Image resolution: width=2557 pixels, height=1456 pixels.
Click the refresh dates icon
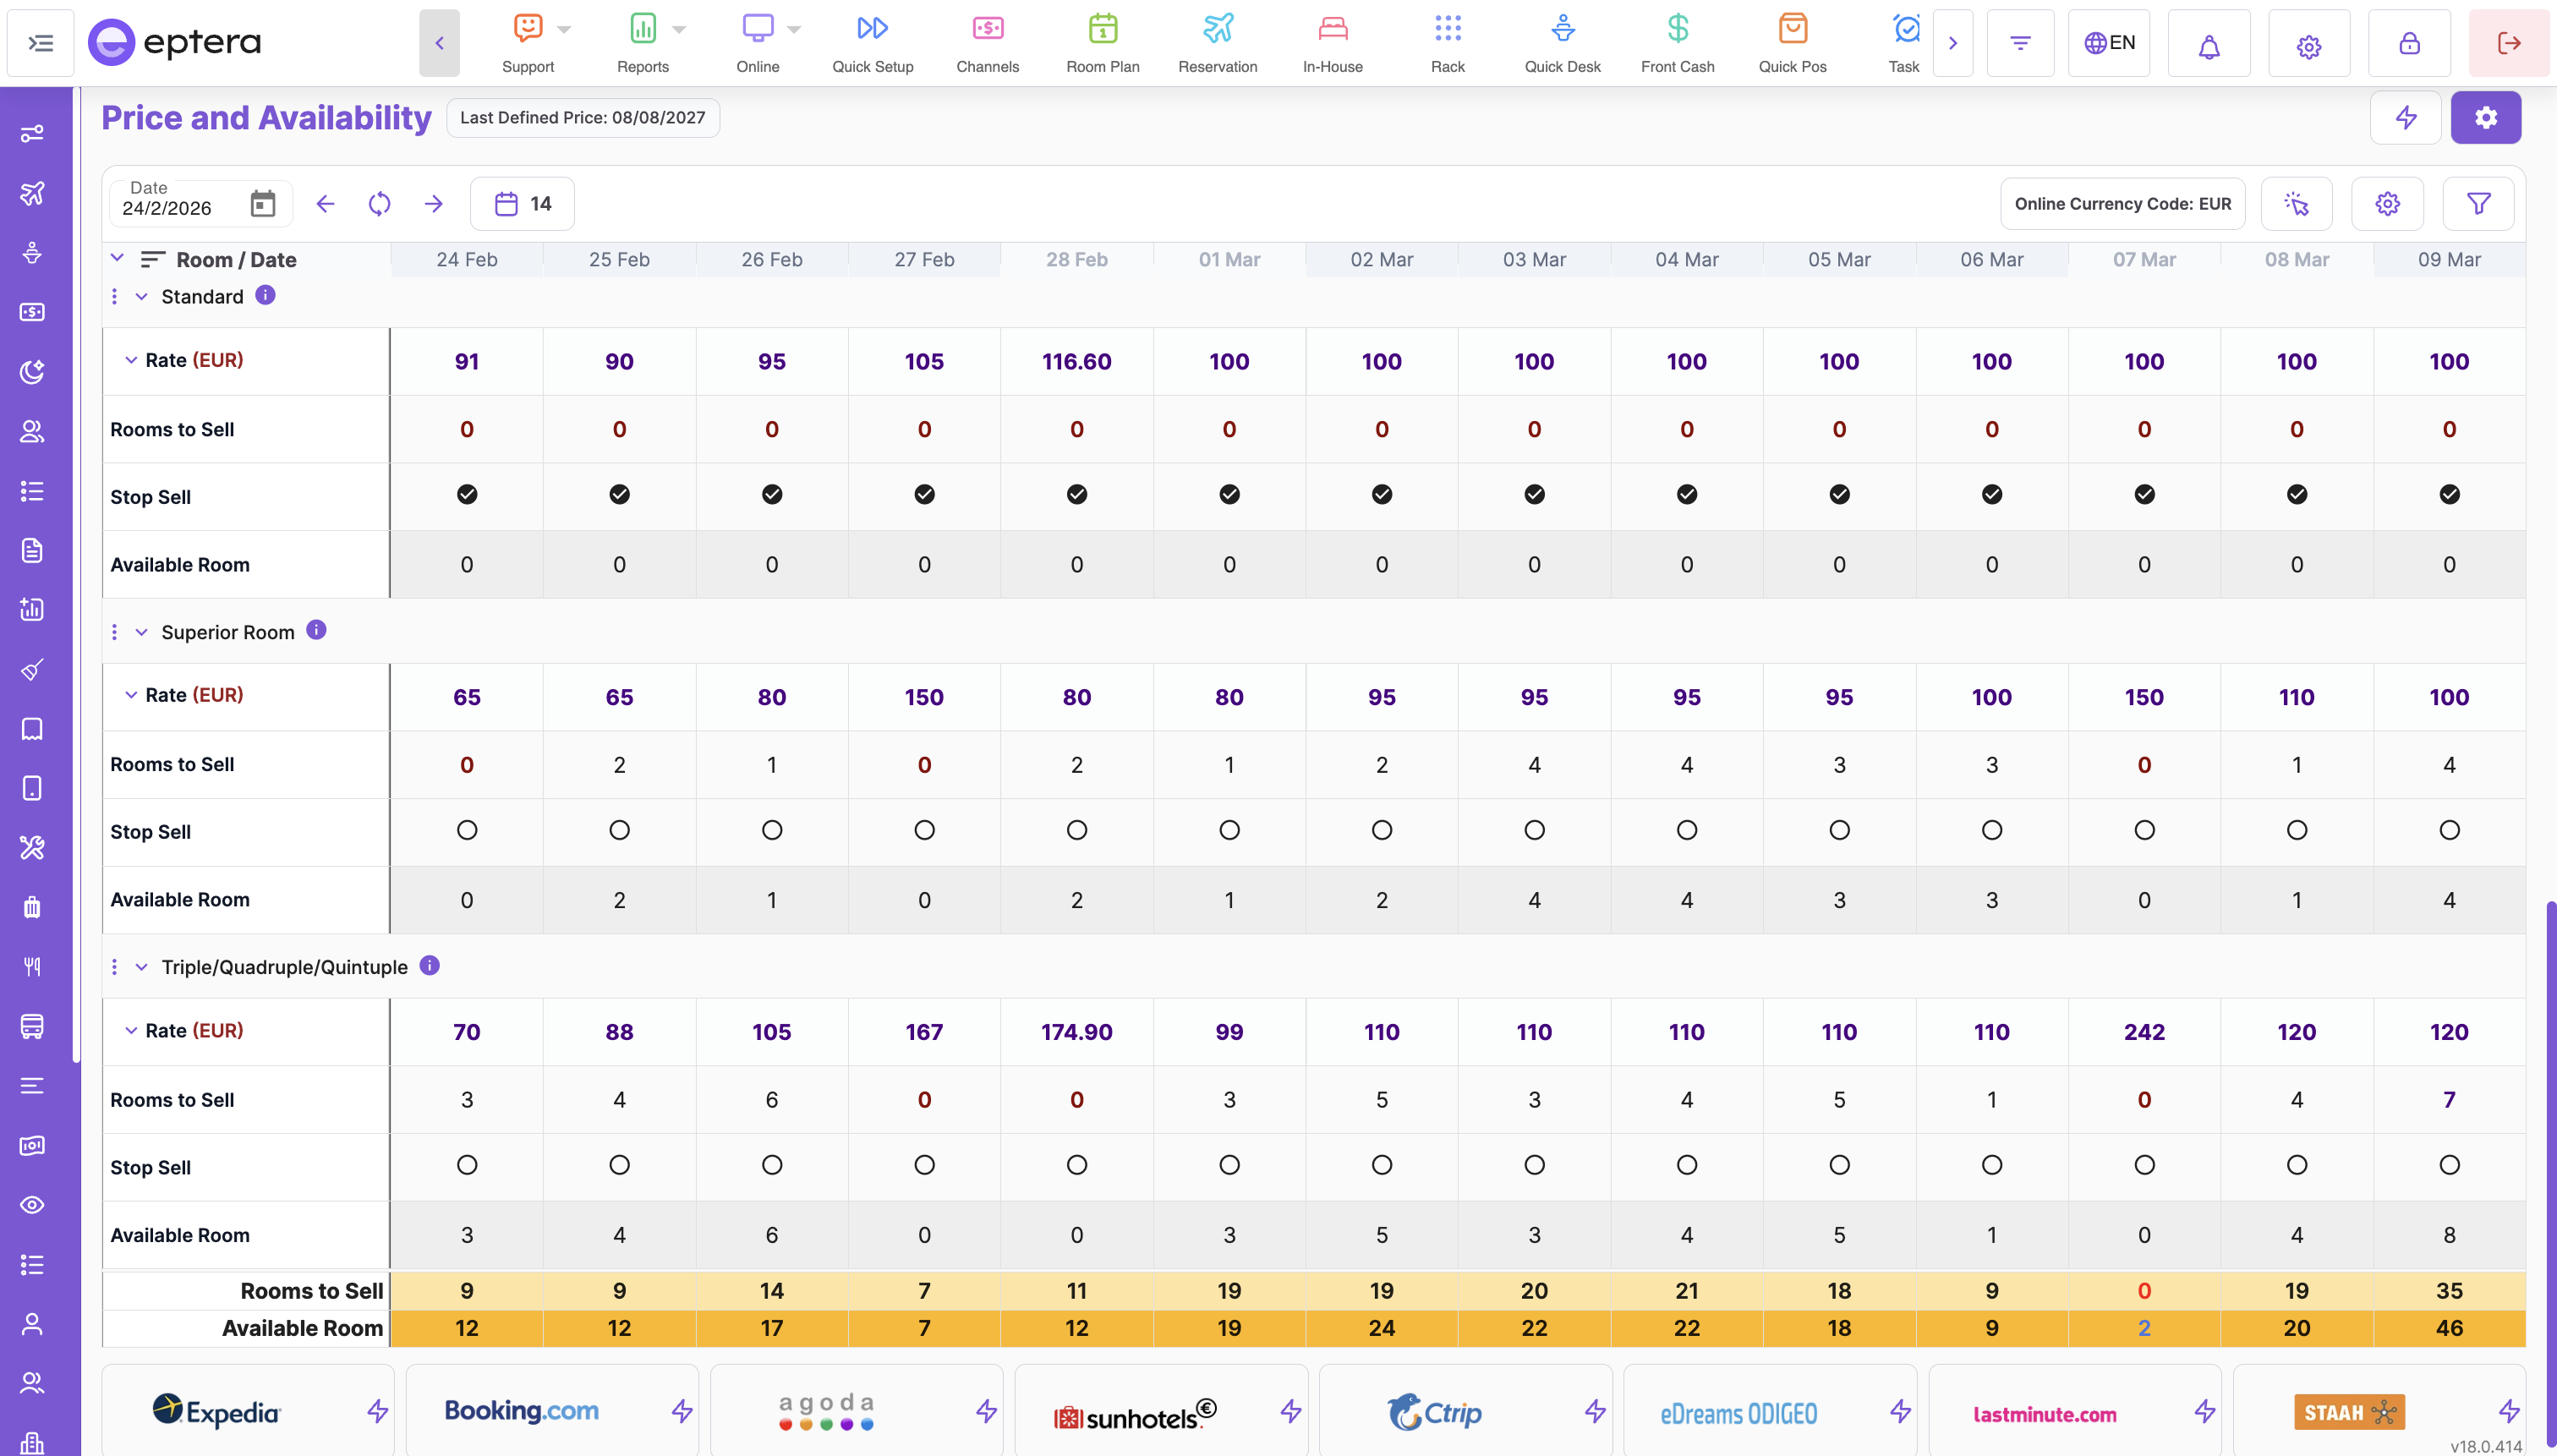point(379,204)
